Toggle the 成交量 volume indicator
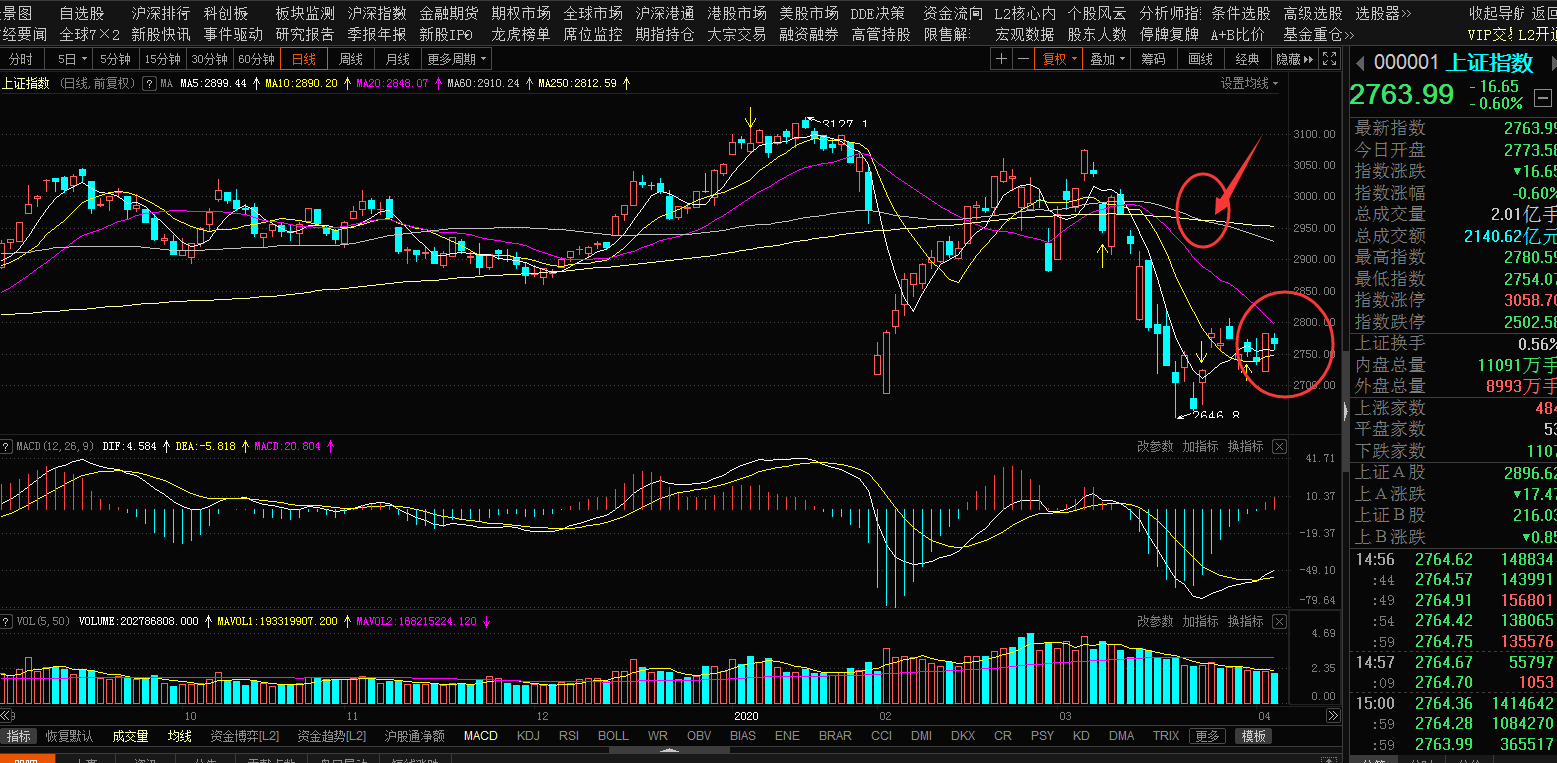The height and width of the screenshot is (763, 1557). coord(130,736)
